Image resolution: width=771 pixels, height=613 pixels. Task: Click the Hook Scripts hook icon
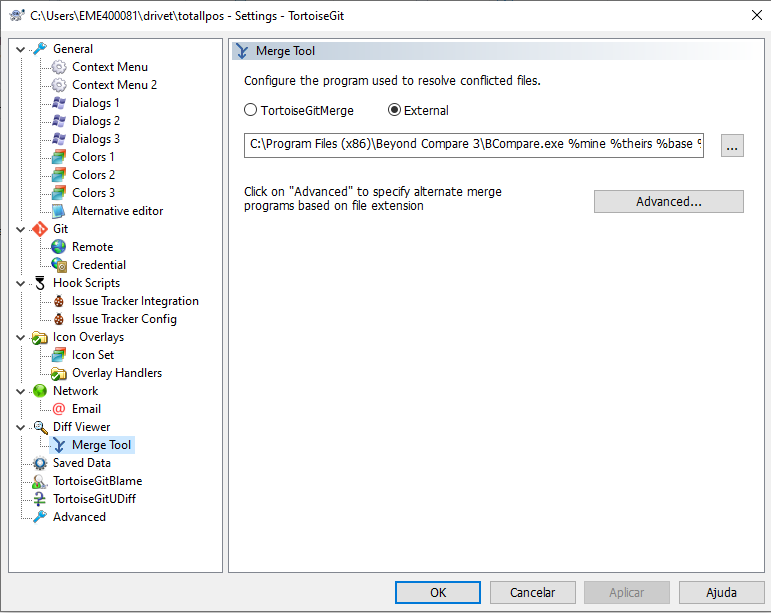click(x=40, y=283)
